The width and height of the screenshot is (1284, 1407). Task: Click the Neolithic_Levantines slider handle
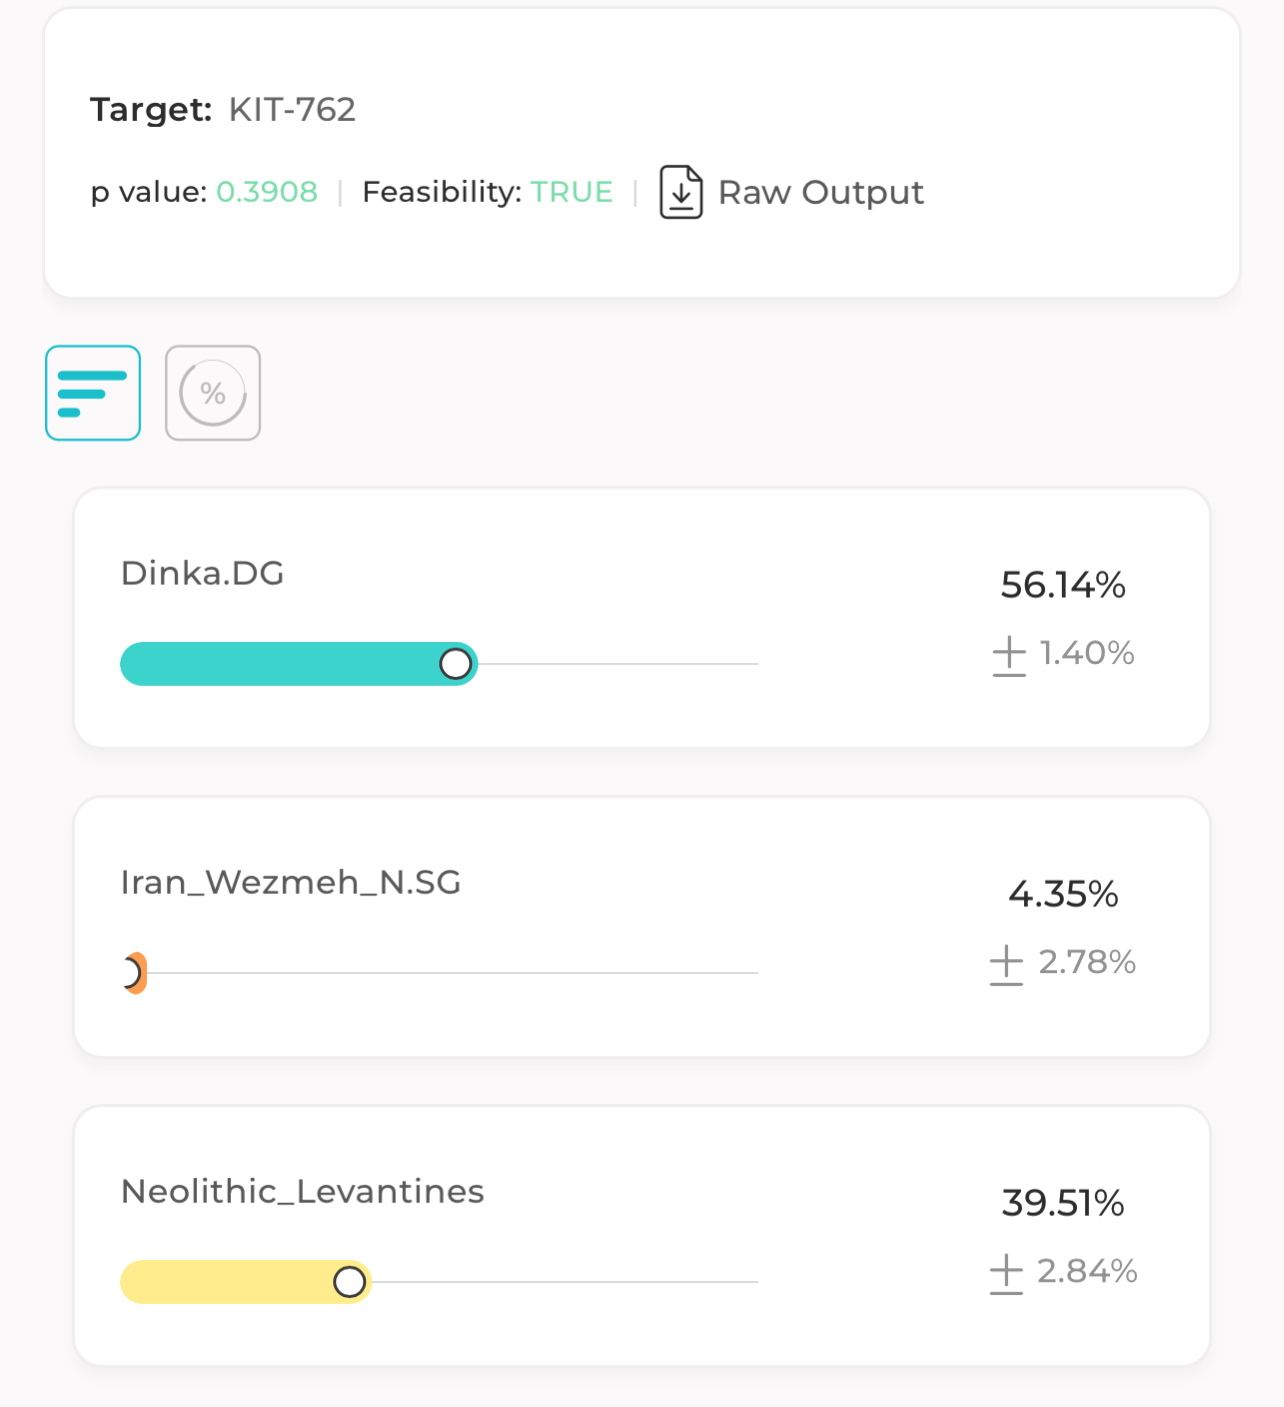click(350, 1282)
